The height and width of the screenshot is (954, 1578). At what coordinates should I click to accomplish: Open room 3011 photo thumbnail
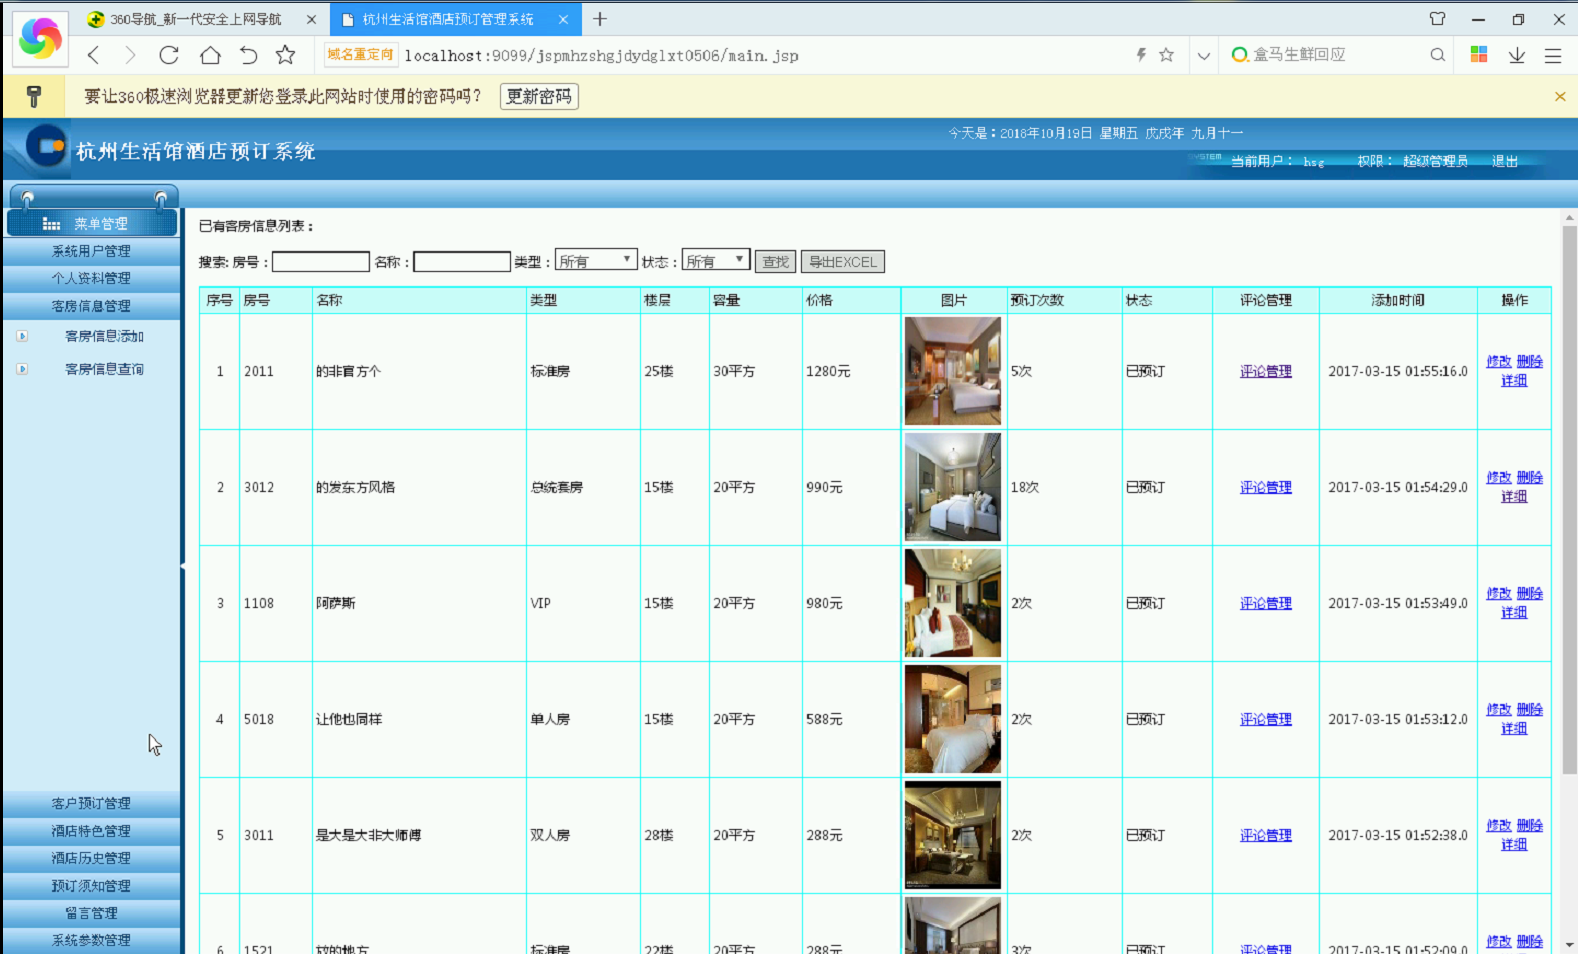pyautogui.click(x=953, y=835)
